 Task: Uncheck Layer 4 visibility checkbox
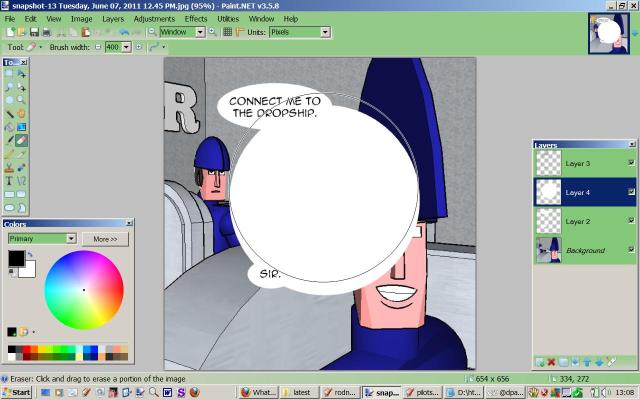[631, 192]
